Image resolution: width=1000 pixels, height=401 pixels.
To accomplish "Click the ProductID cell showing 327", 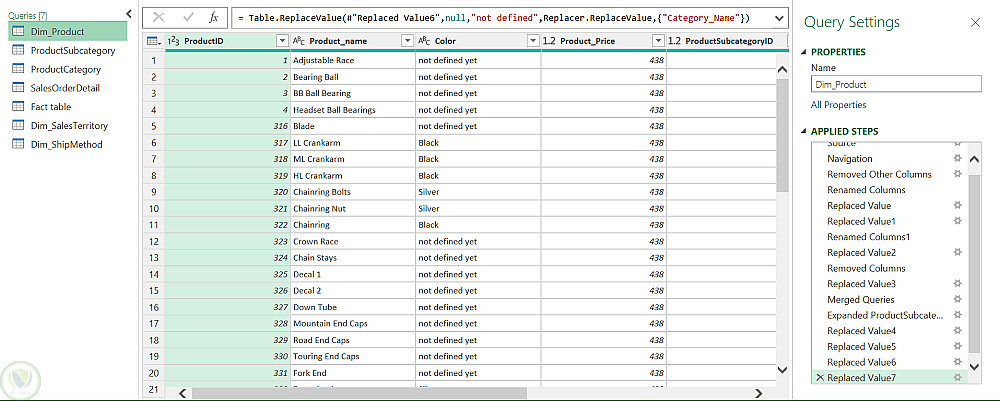I will pyautogui.click(x=228, y=307).
